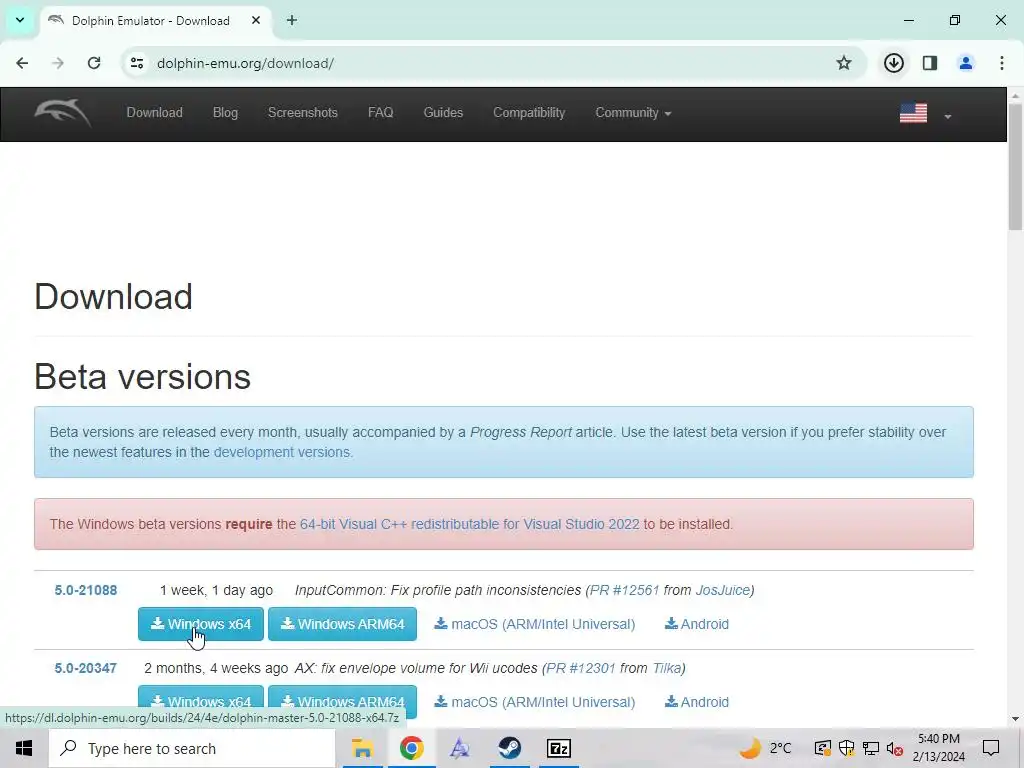Reload the page with the refresh icon

point(94,63)
